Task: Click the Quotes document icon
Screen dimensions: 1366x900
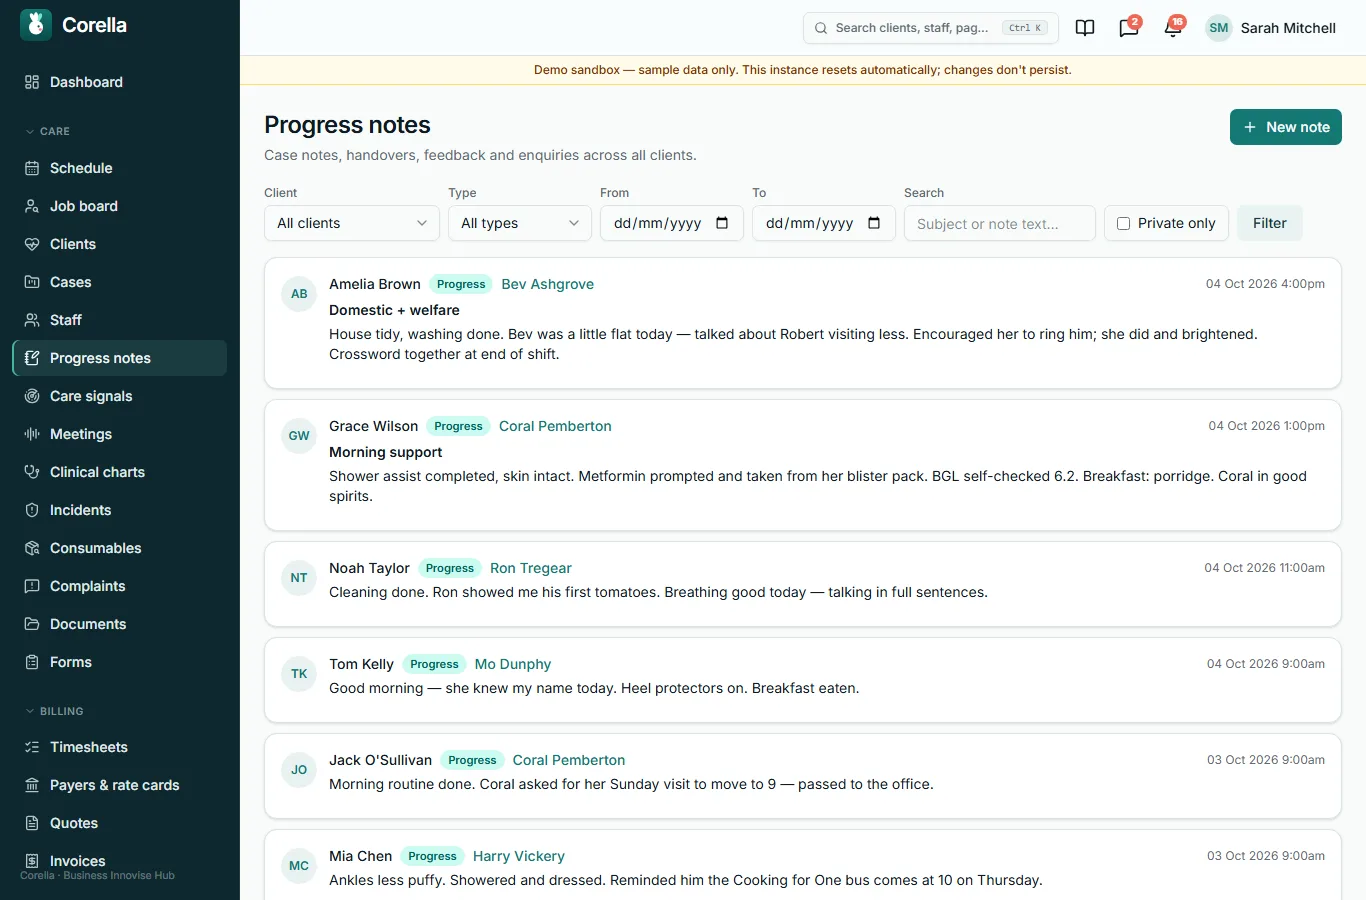Action: click(32, 823)
